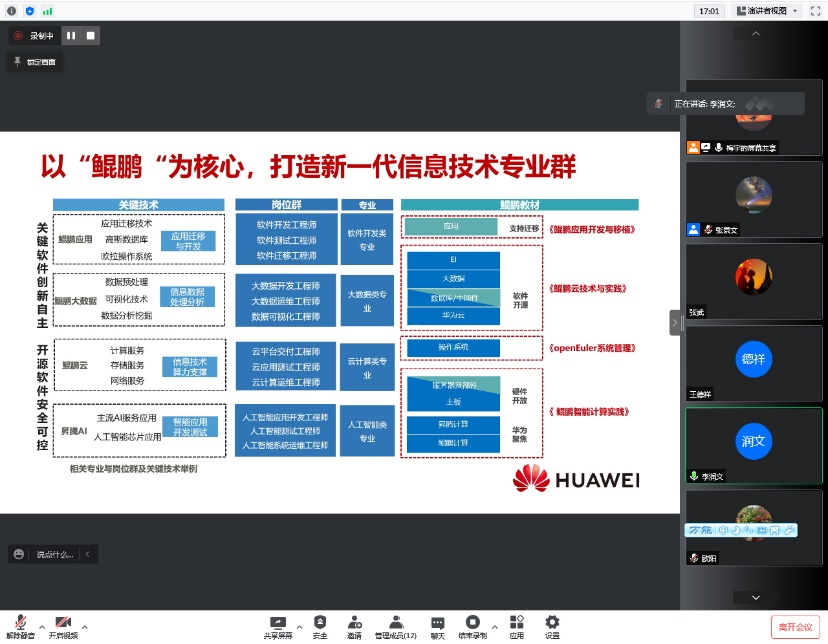This screenshot has height=644, width=828.
Task: Select 王德祥 participant thumbnail
Action: (x=754, y=363)
